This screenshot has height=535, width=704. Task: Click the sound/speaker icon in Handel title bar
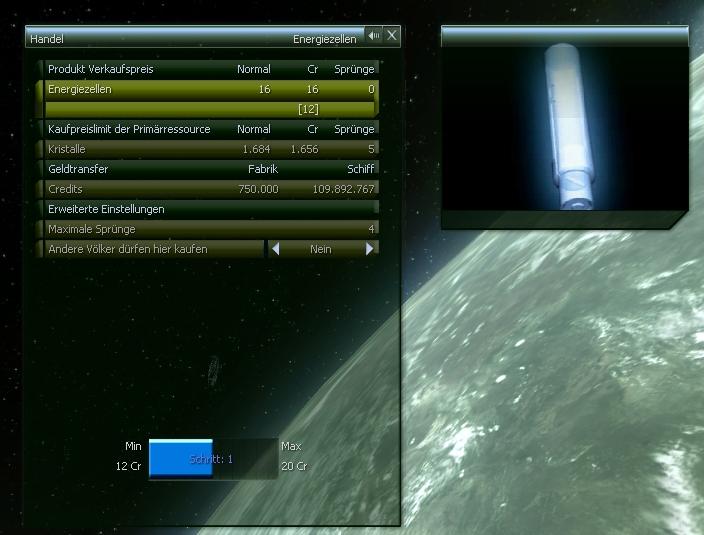click(374, 36)
